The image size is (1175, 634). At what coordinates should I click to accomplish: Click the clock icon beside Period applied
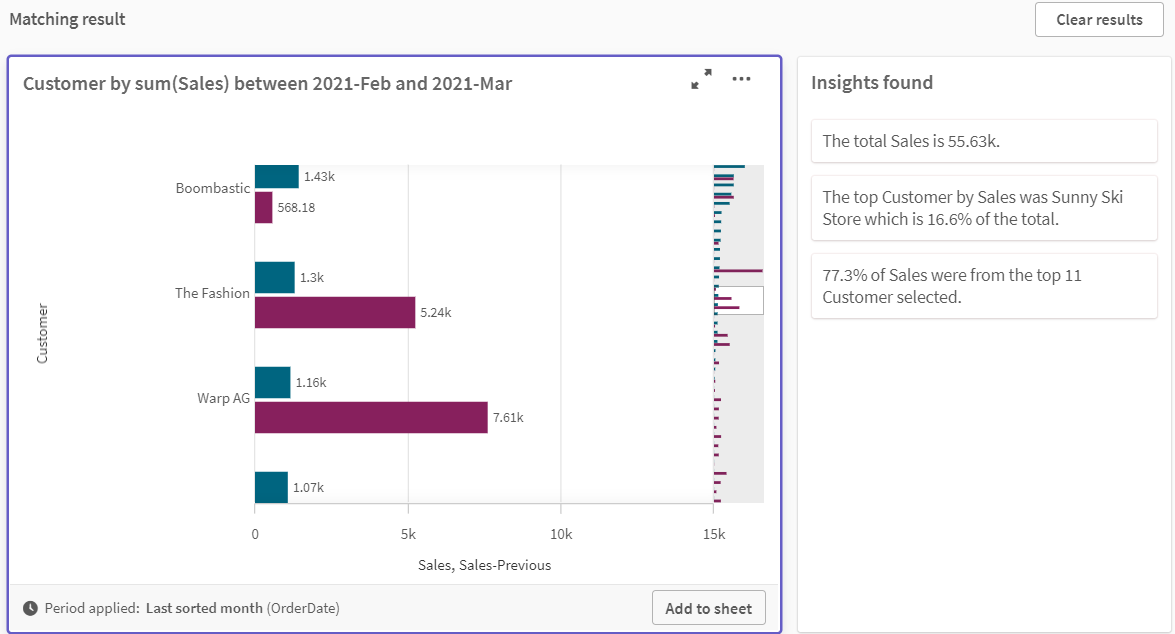point(30,608)
